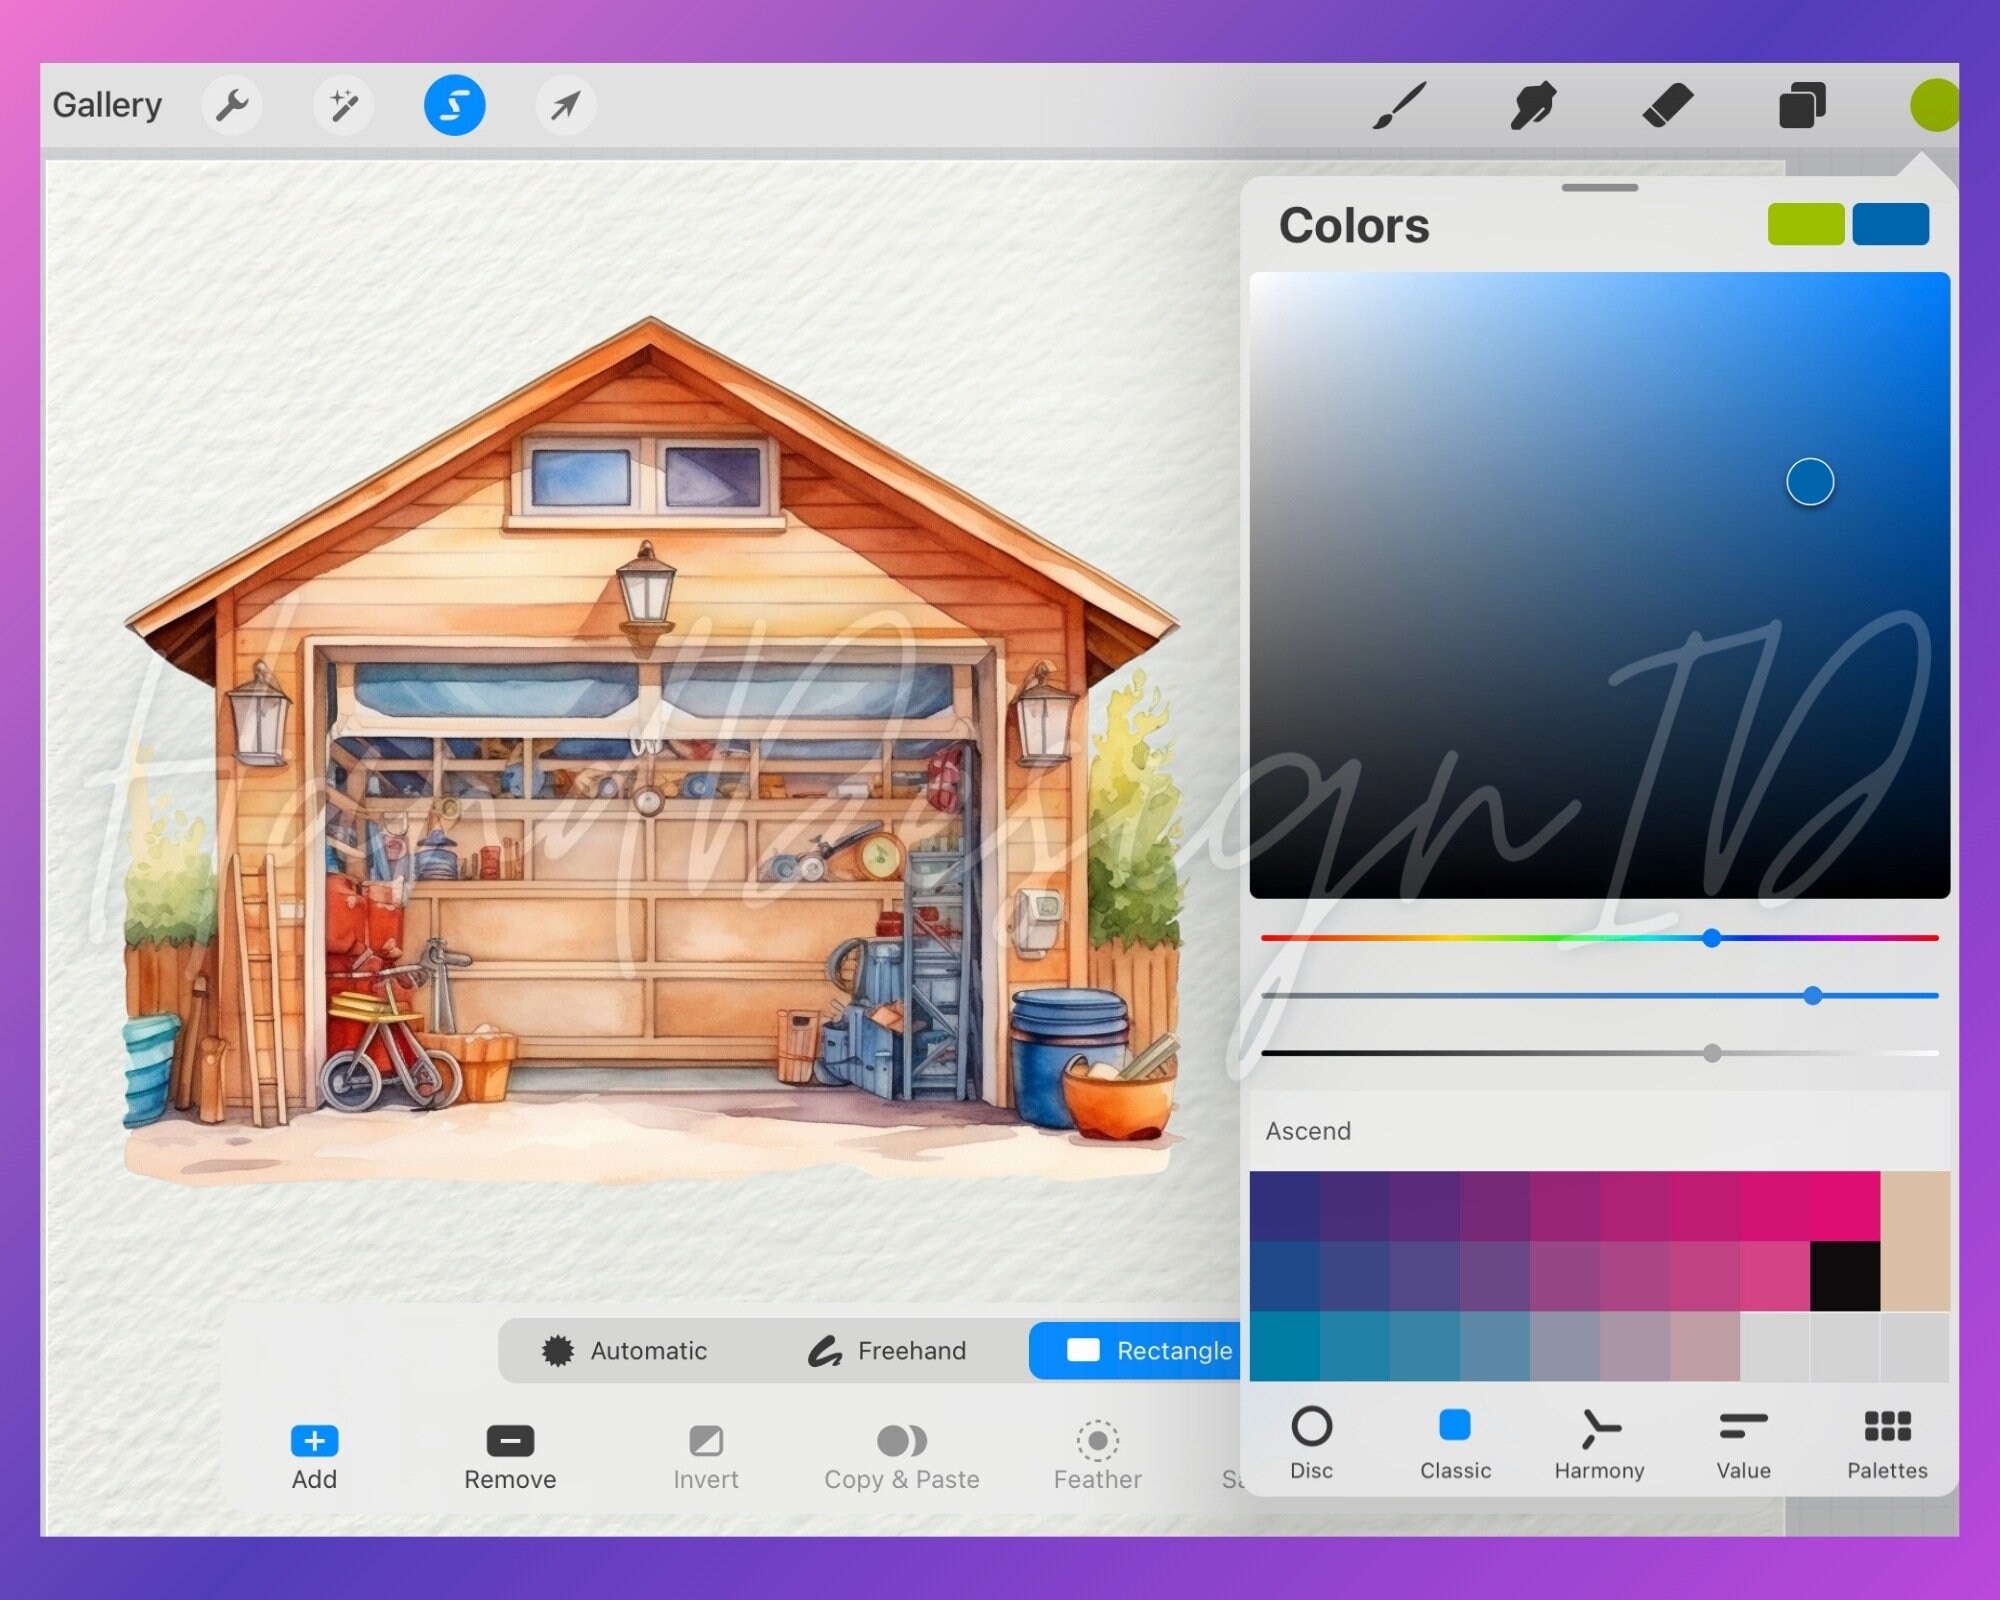Image resolution: width=2000 pixels, height=1600 pixels.
Task: Select the Adjustments magic wand tool
Action: [x=343, y=104]
